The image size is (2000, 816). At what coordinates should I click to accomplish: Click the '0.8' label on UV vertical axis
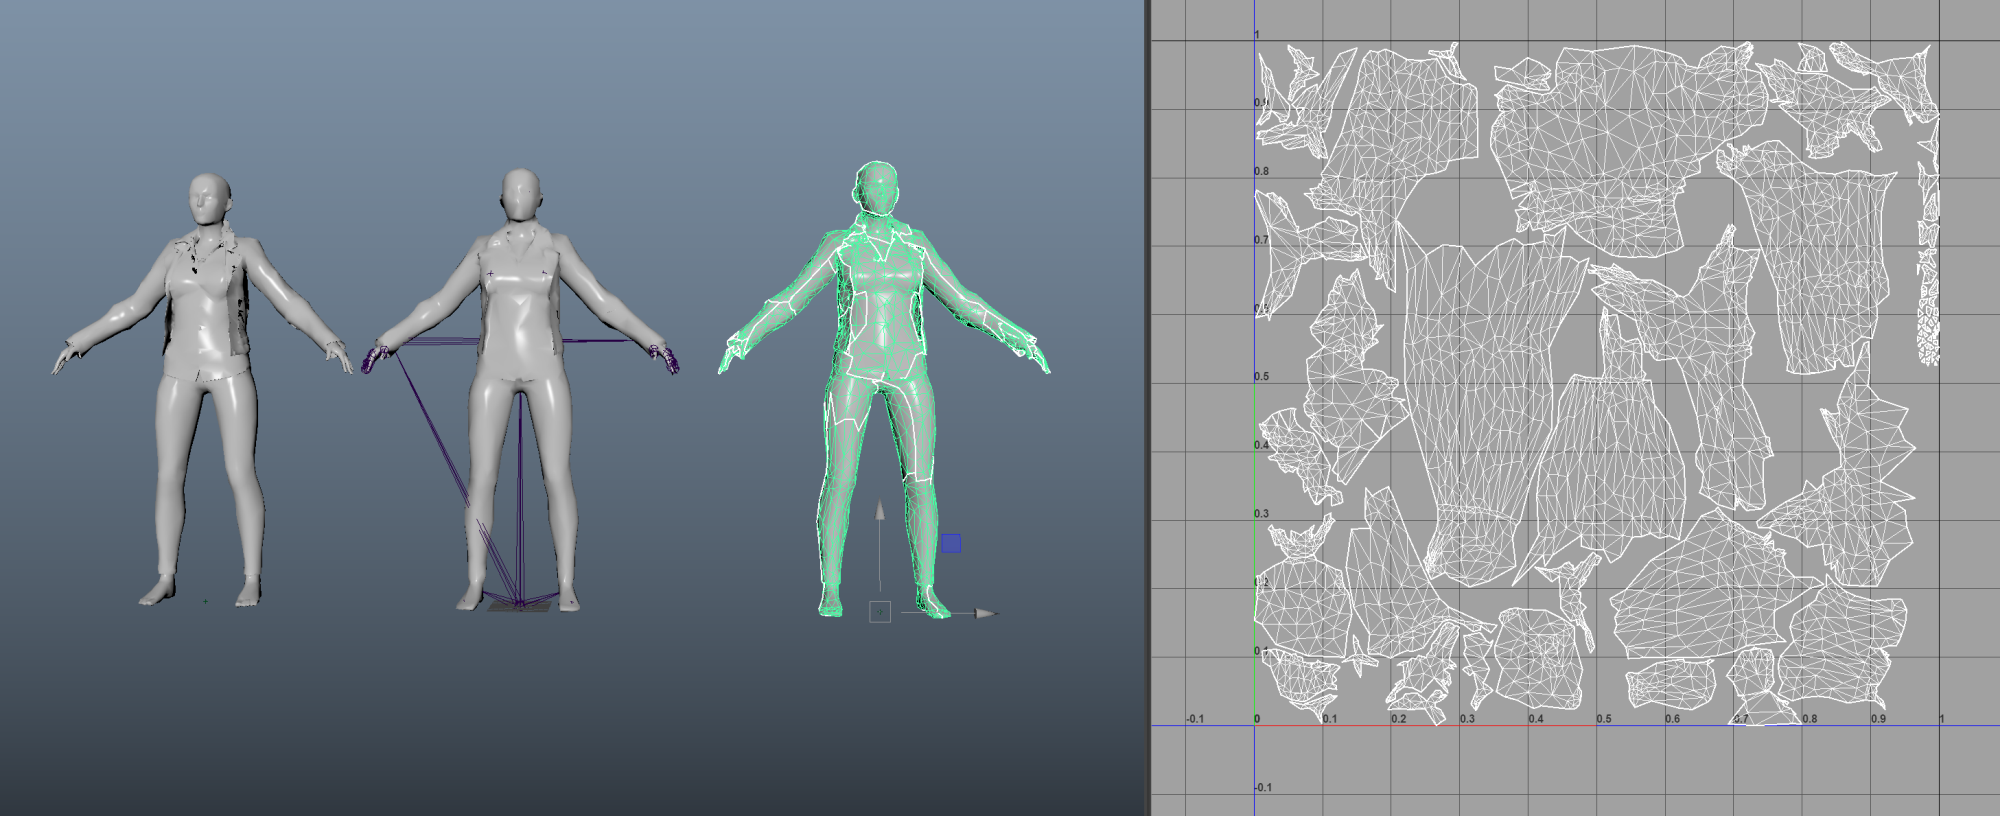tap(1261, 171)
